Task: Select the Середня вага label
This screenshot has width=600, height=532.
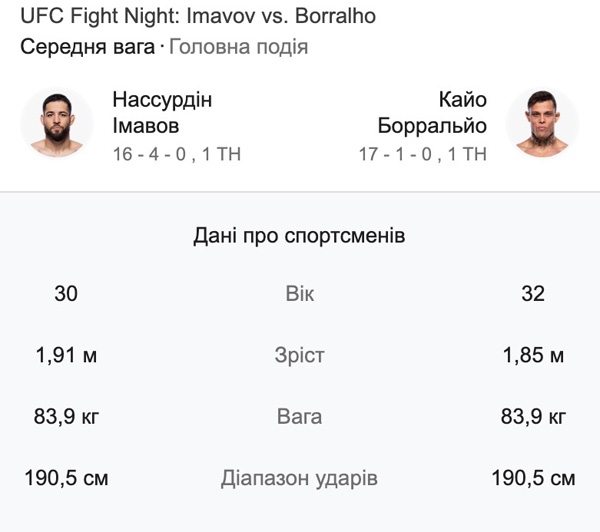Action: click(x=88, y=47)
